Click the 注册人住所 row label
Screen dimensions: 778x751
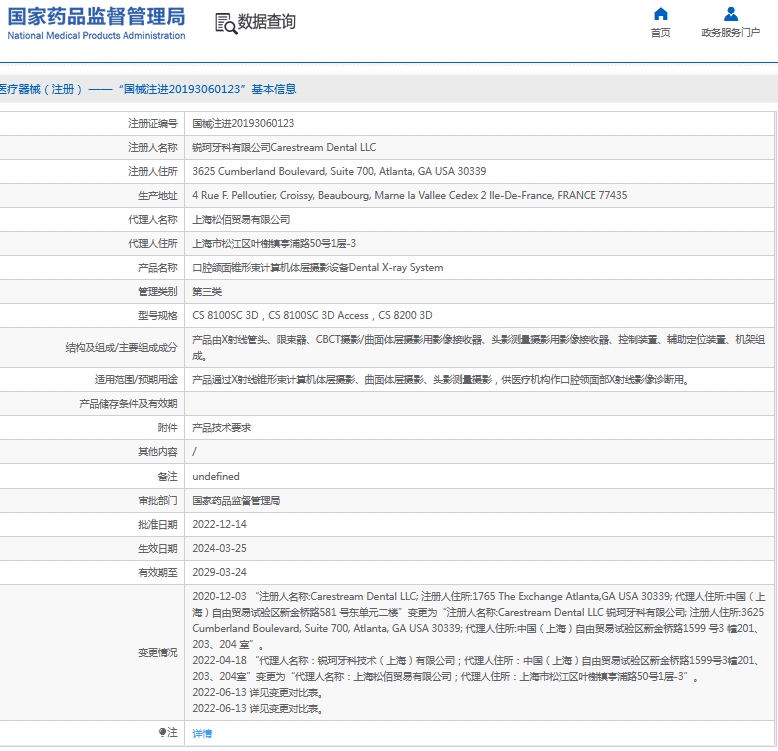coord(152,171)
